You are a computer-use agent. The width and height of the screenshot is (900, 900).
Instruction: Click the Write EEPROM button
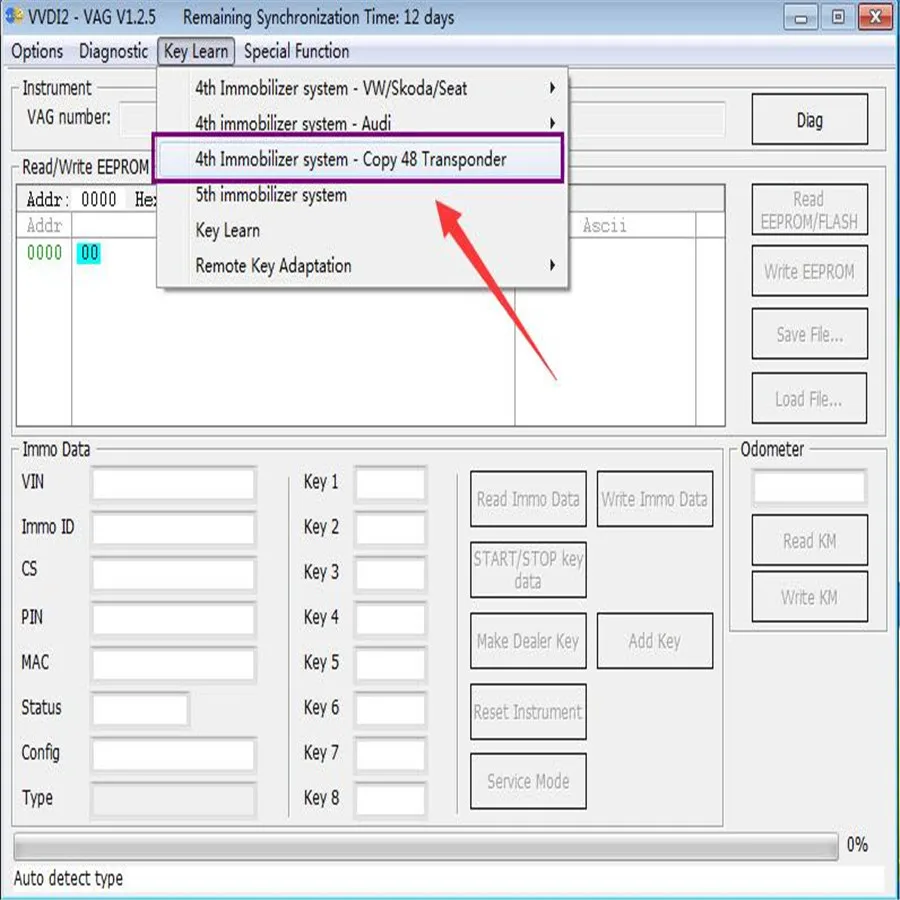point(809,271)
